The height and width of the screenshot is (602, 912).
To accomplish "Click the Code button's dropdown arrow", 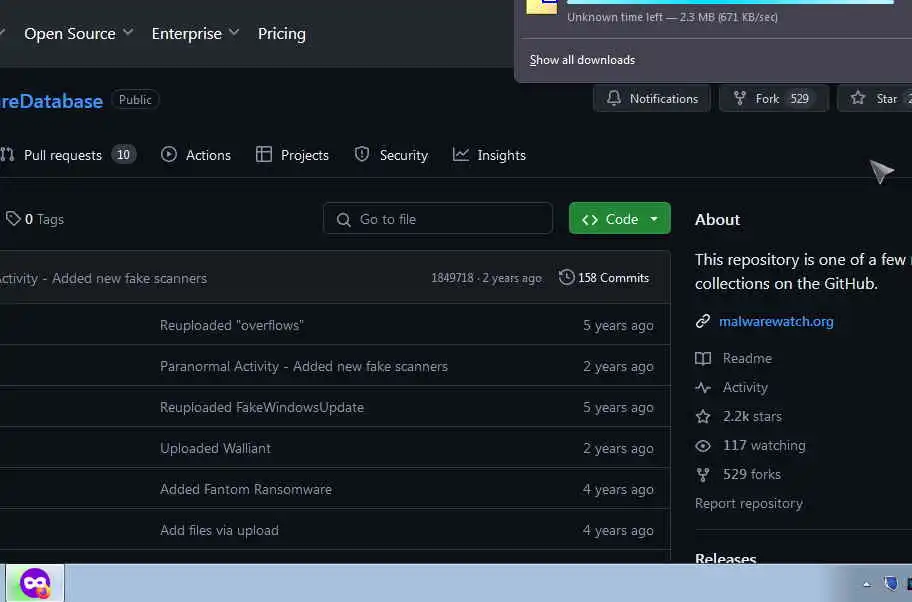I will [x=654, y=219].
